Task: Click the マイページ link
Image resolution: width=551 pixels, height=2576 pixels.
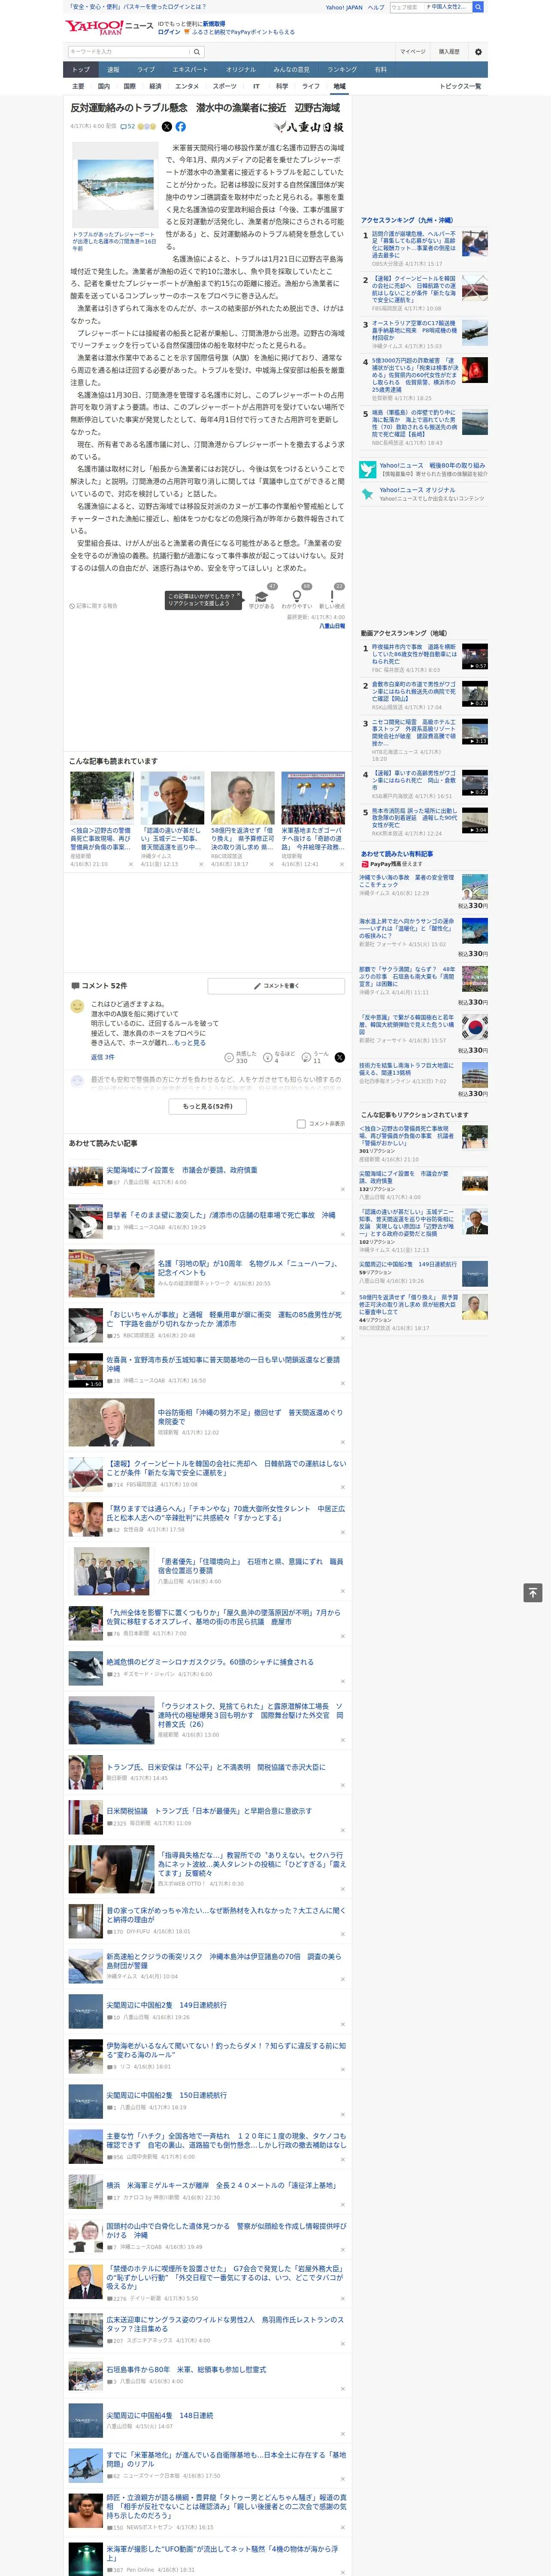Action: 413,52
